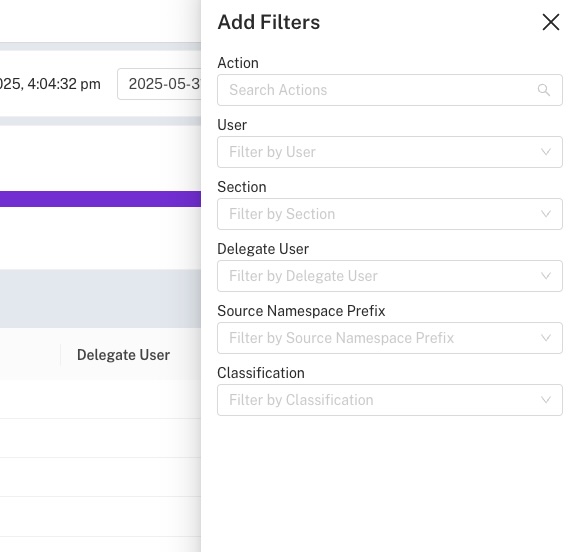Click the chevron in the User filter
The image size is (578, 552).
(546, 152)
